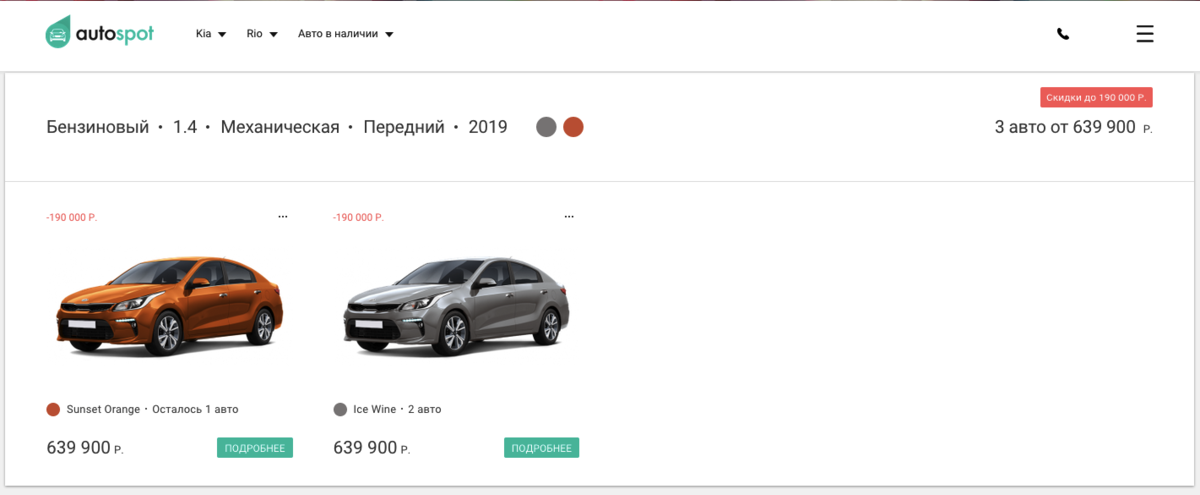Click the Скидки до 190 000 Р. badge

[x=1097, y=97]
